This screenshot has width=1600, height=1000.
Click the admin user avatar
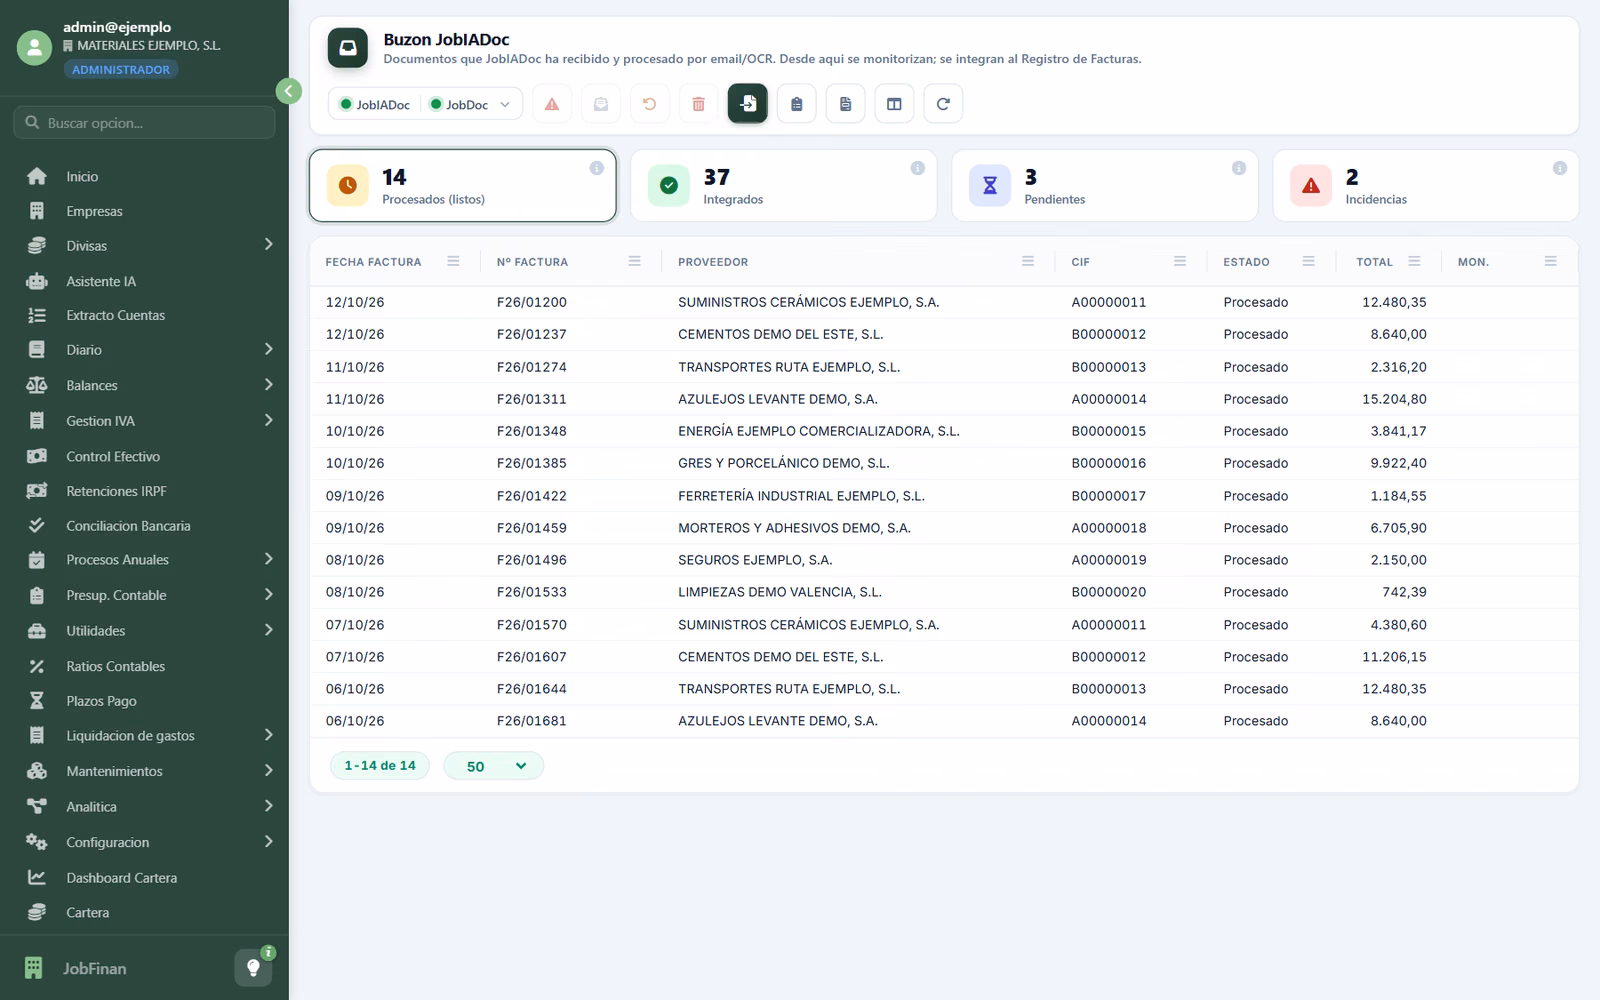tap(34, 47)
